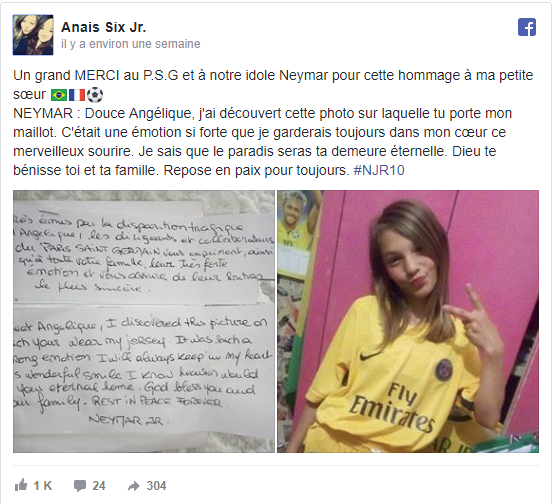The width and height of the screenshot is (554, 504).
Task: Open the photo of girl in yellow jersey
Action: [408, 321]
